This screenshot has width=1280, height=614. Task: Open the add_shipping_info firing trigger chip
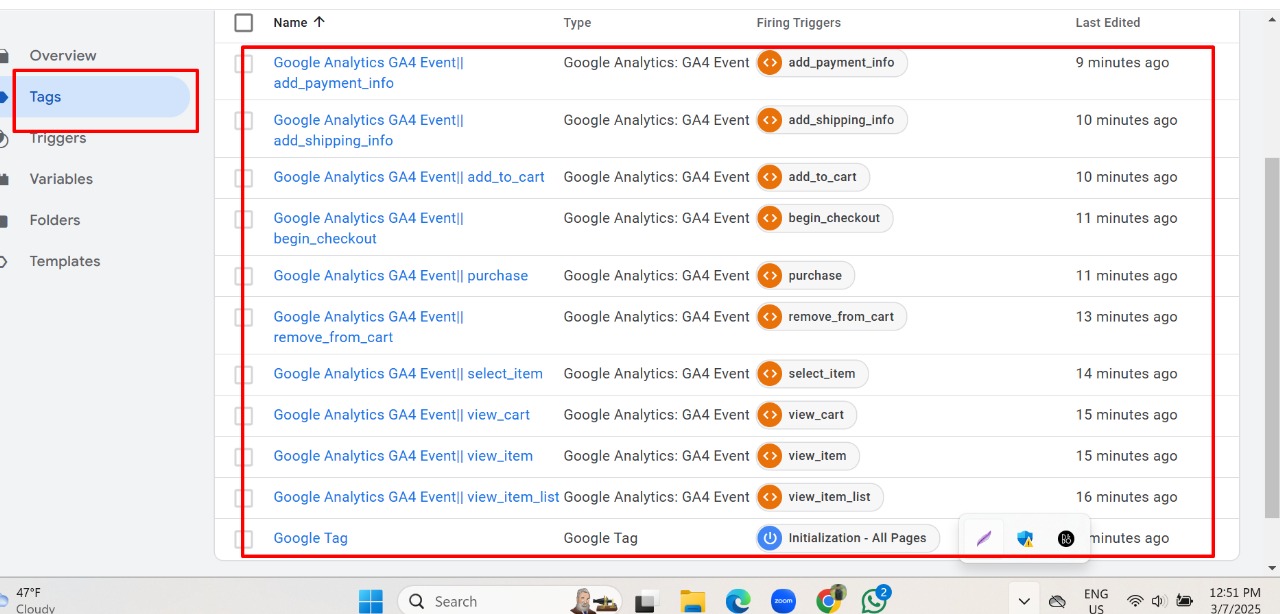pyautogui.click(x=831, y=120)
